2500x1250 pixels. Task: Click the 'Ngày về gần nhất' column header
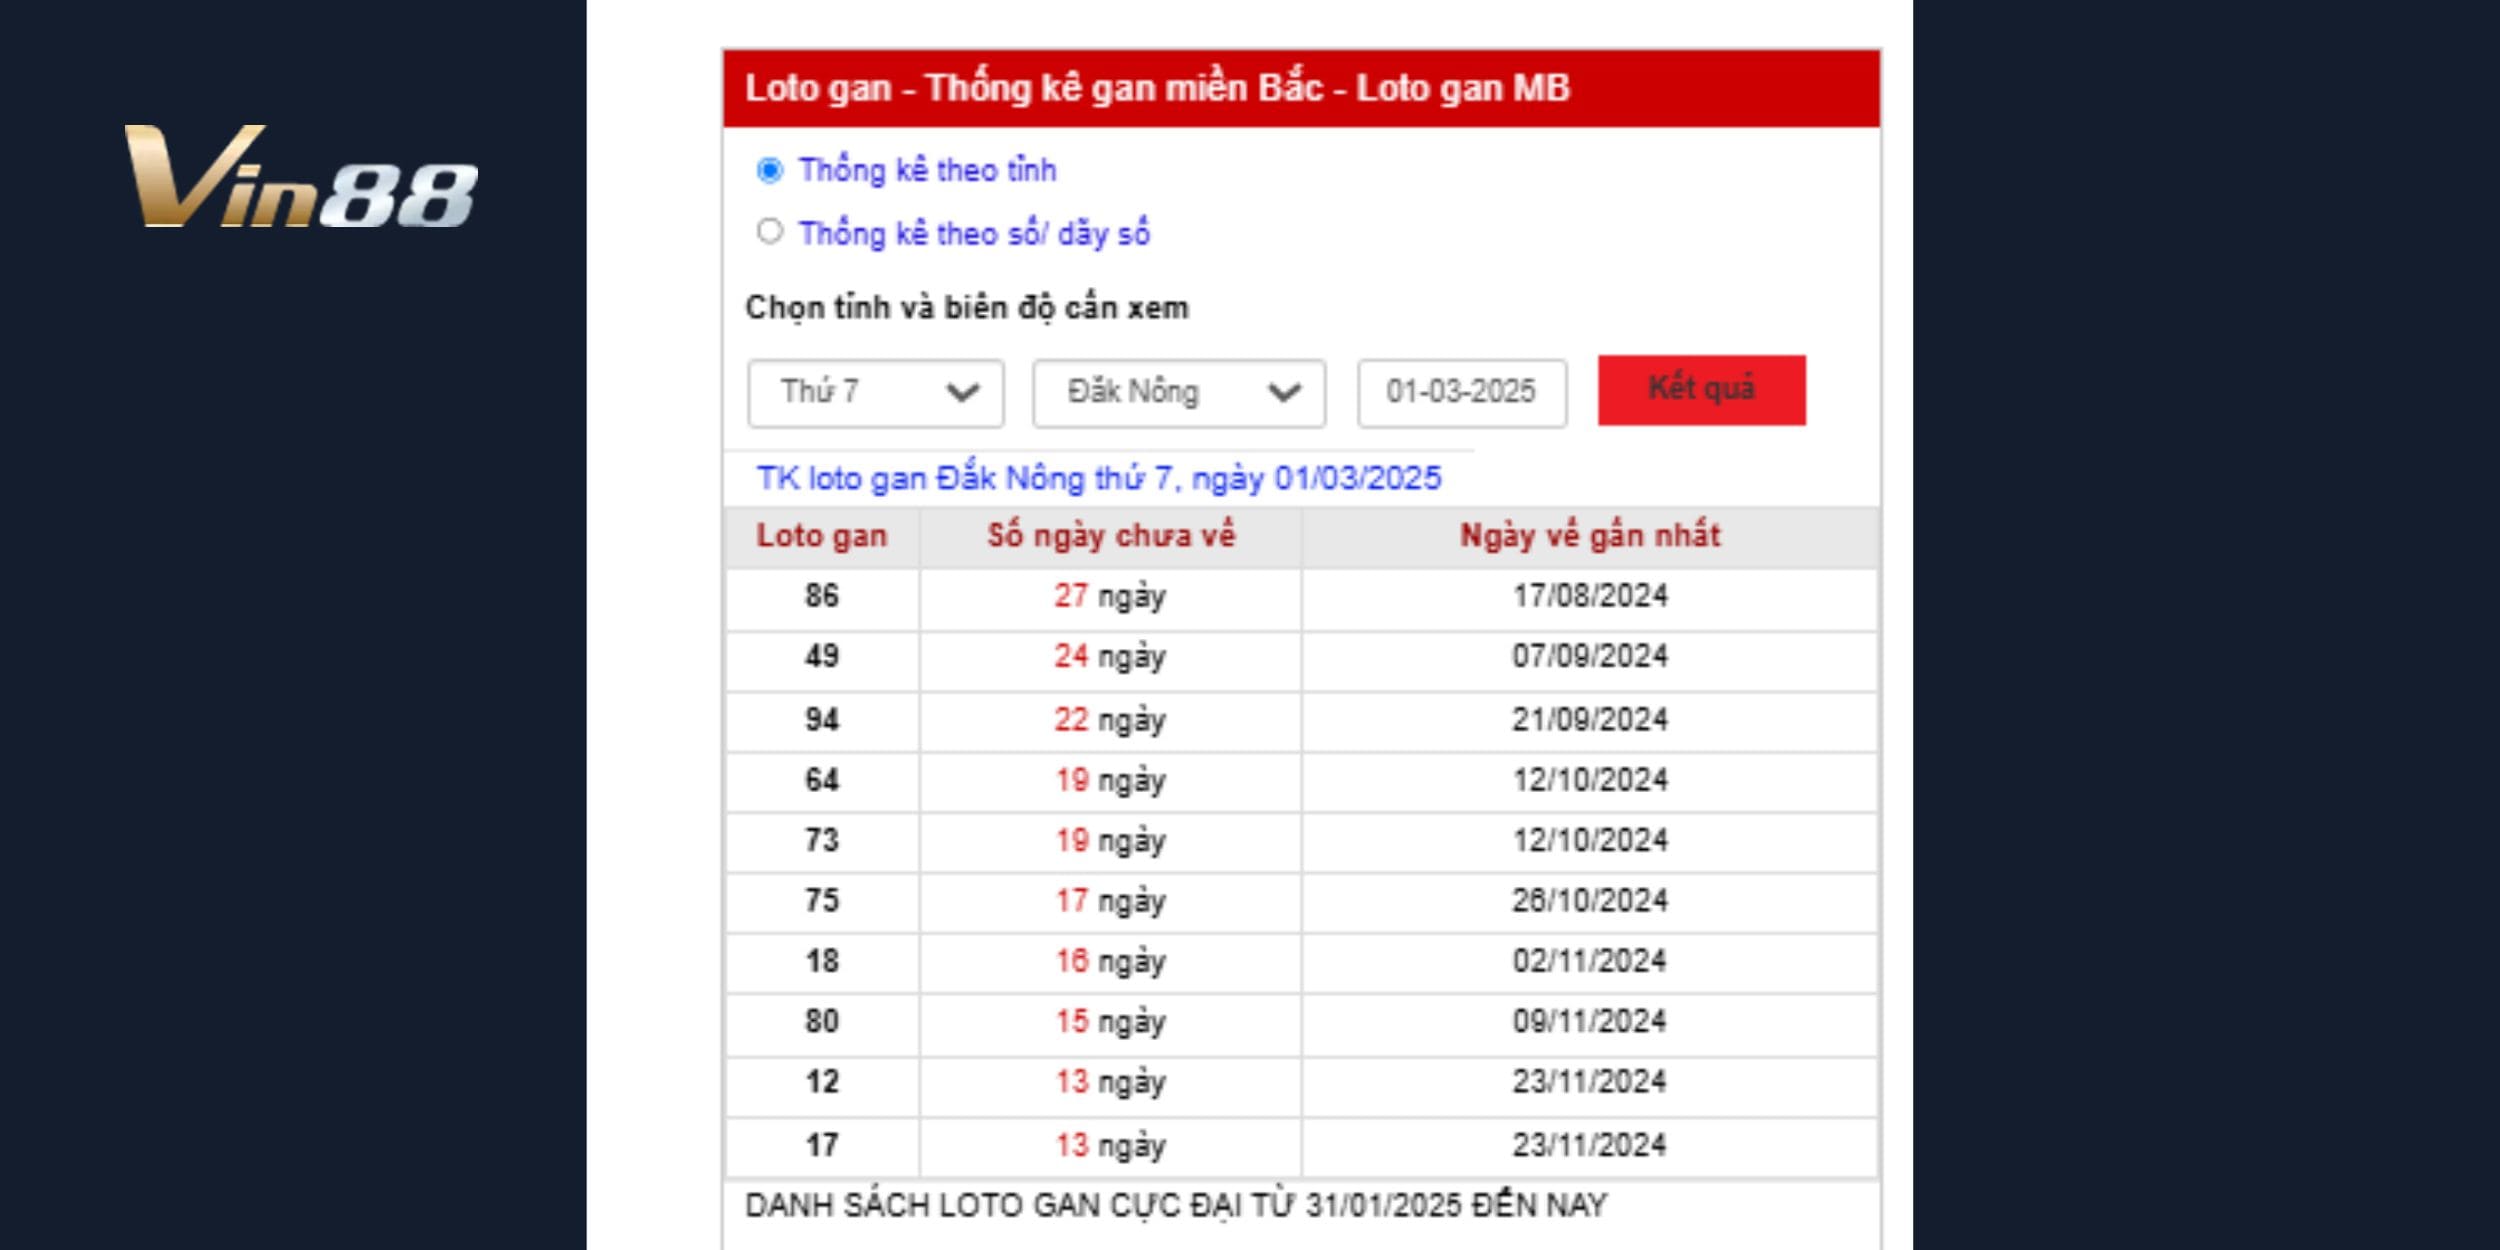(1590, 537)
